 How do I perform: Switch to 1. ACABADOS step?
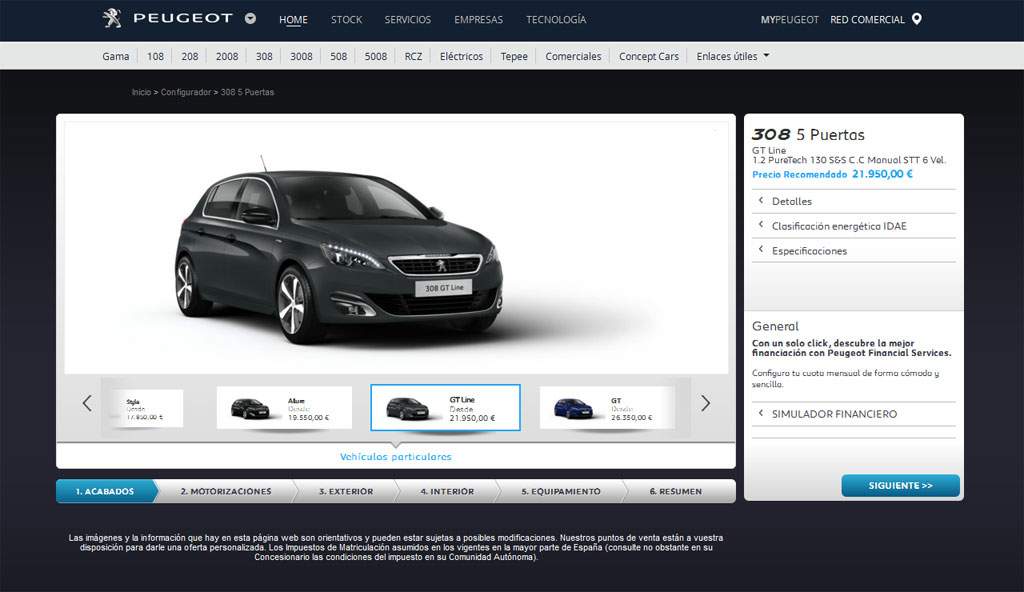tap(105, 491)
